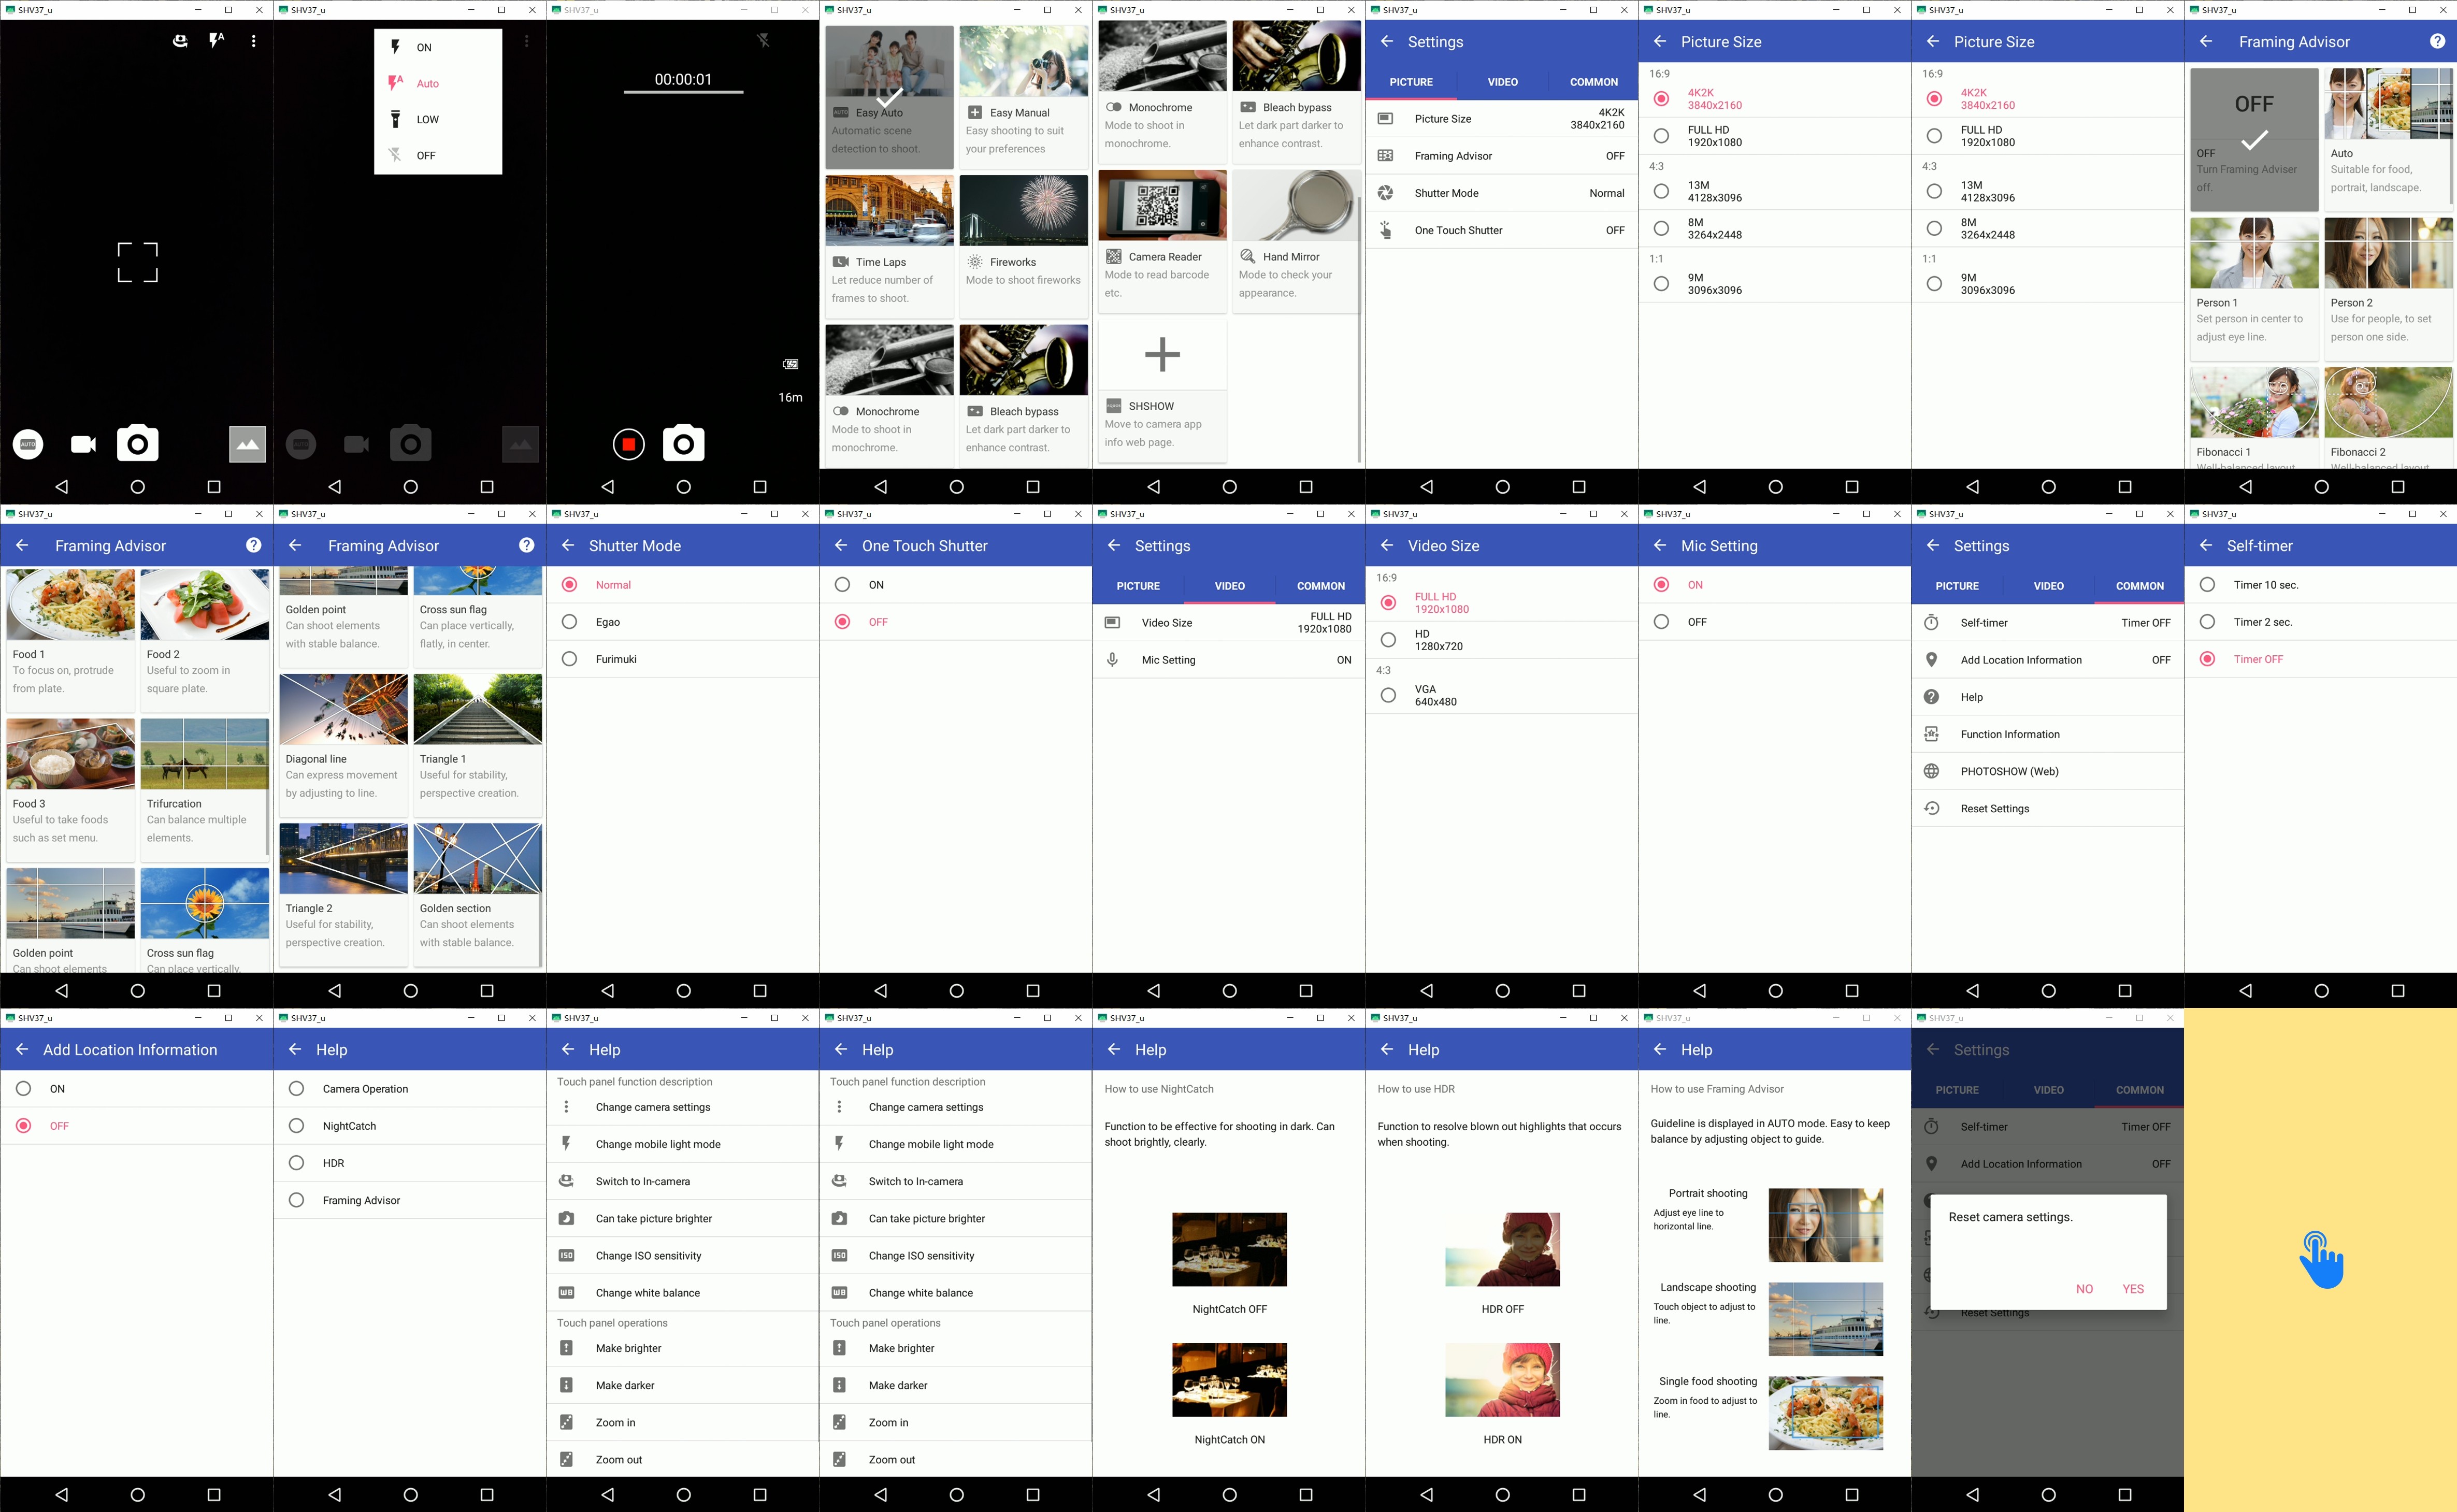Viewport: 2457px width, 1512px height.
Task: Open the three-dot menu beside the flash icon
Action: (254, 41)
